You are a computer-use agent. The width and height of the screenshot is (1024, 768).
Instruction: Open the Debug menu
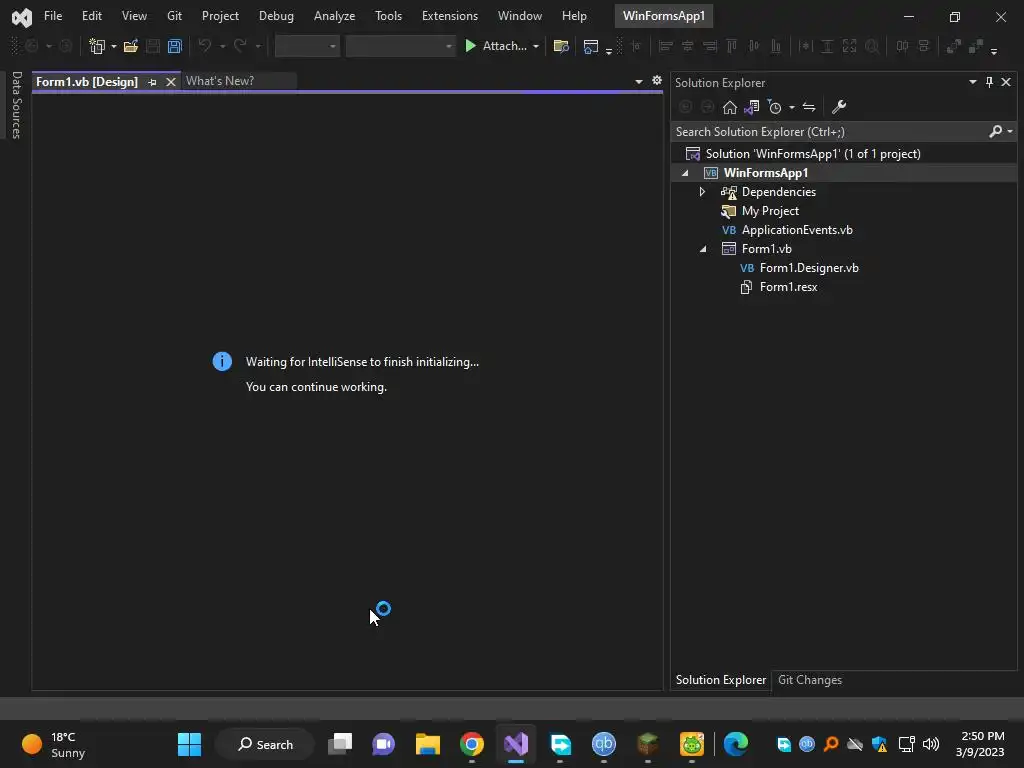click(x=276, y=16)
